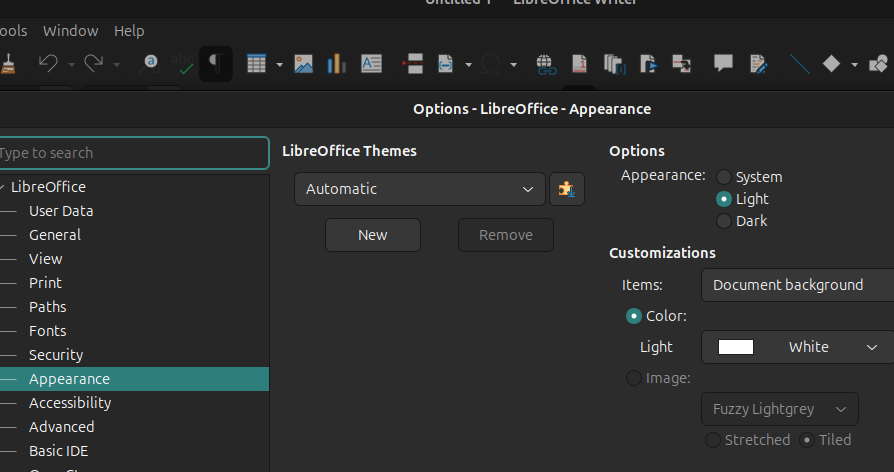Open the Light color White swatch picker
This screenshot has width=894, height=472.
click(797, 347)
